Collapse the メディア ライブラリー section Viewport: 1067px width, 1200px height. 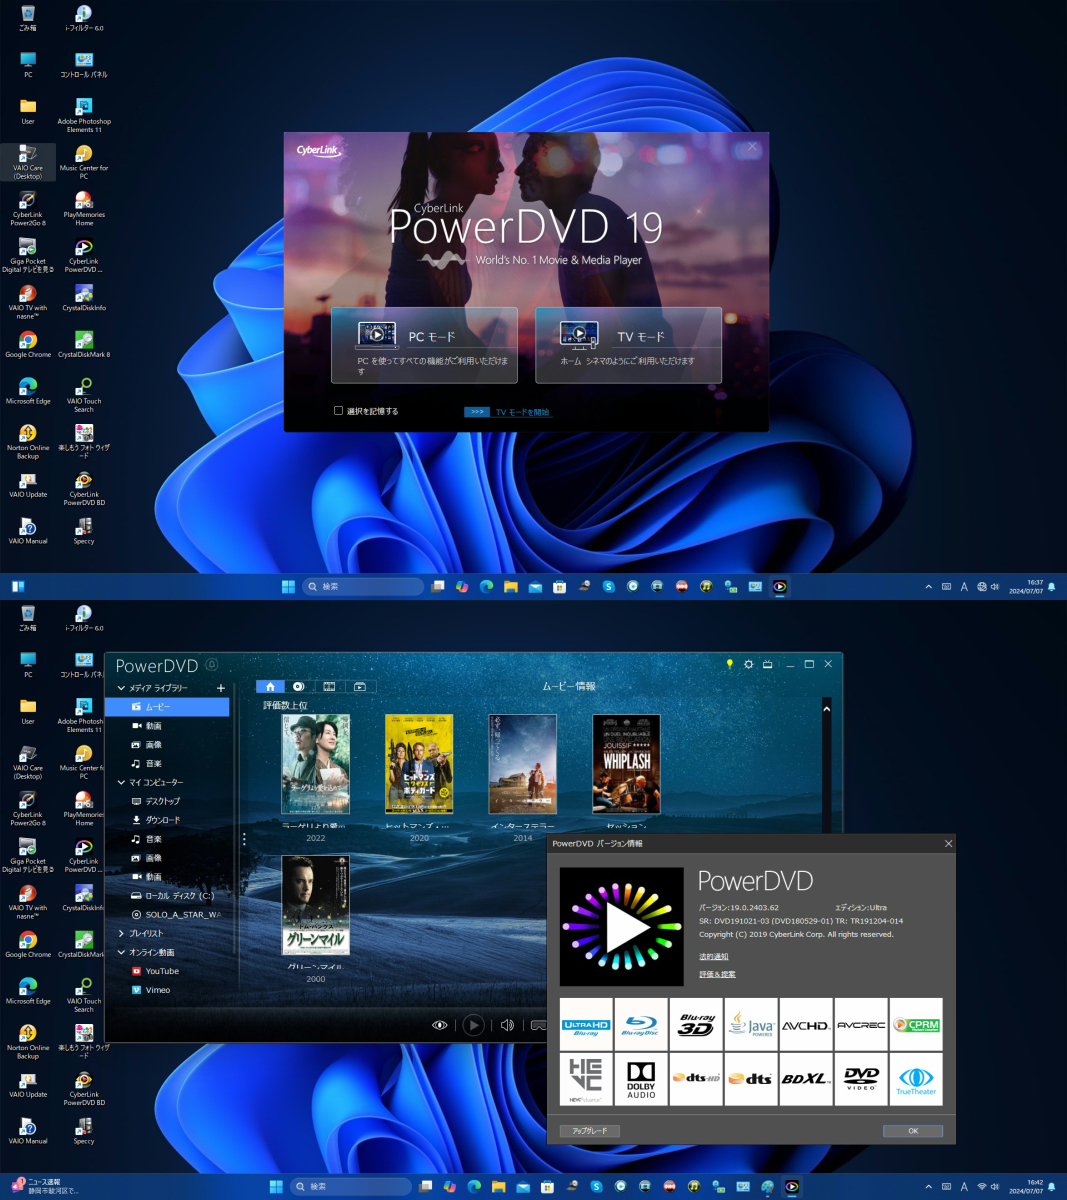tap(121, 688)
